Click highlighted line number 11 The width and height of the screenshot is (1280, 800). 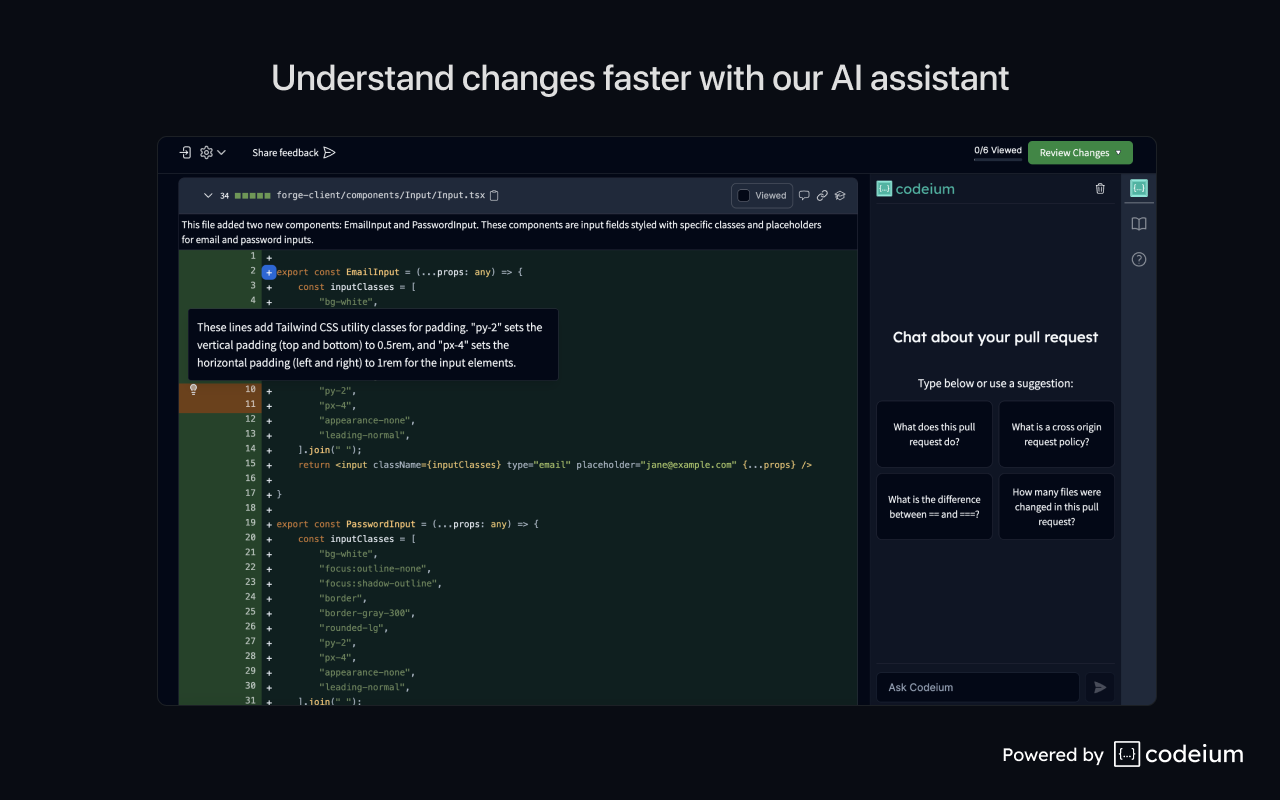(250, 404)
